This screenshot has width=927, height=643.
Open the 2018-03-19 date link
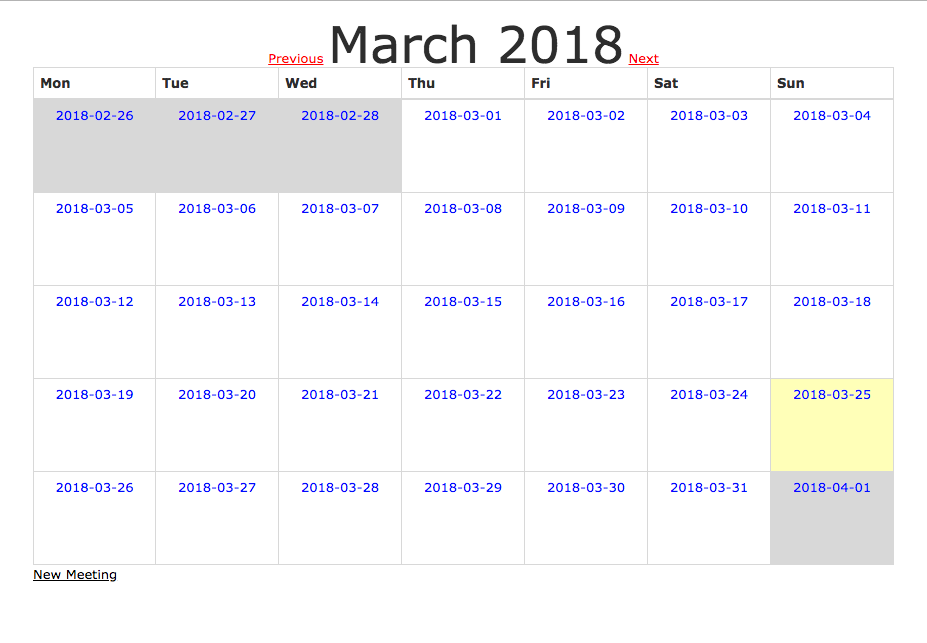93,394
